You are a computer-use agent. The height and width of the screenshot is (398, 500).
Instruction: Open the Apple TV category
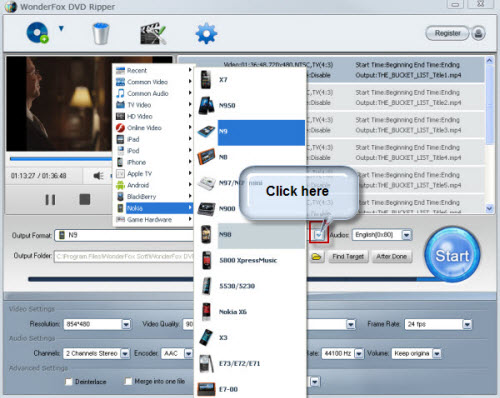(x=153, y=174)
